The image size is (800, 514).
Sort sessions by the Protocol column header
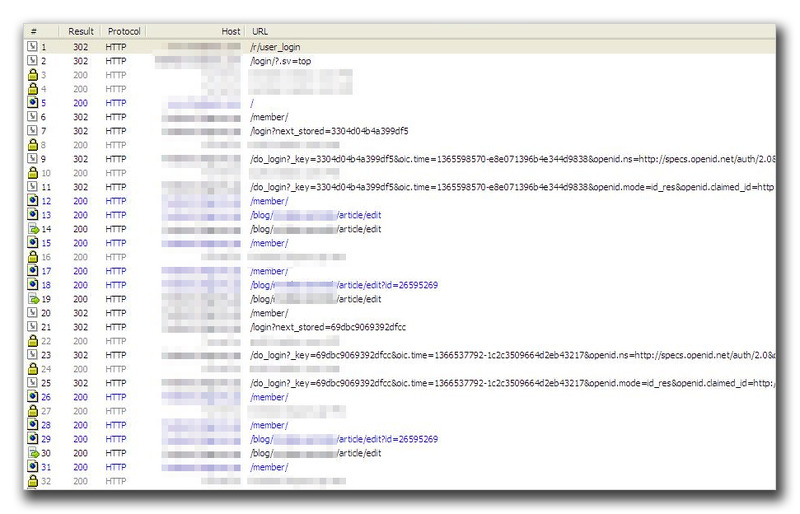(x=124, y=32)
